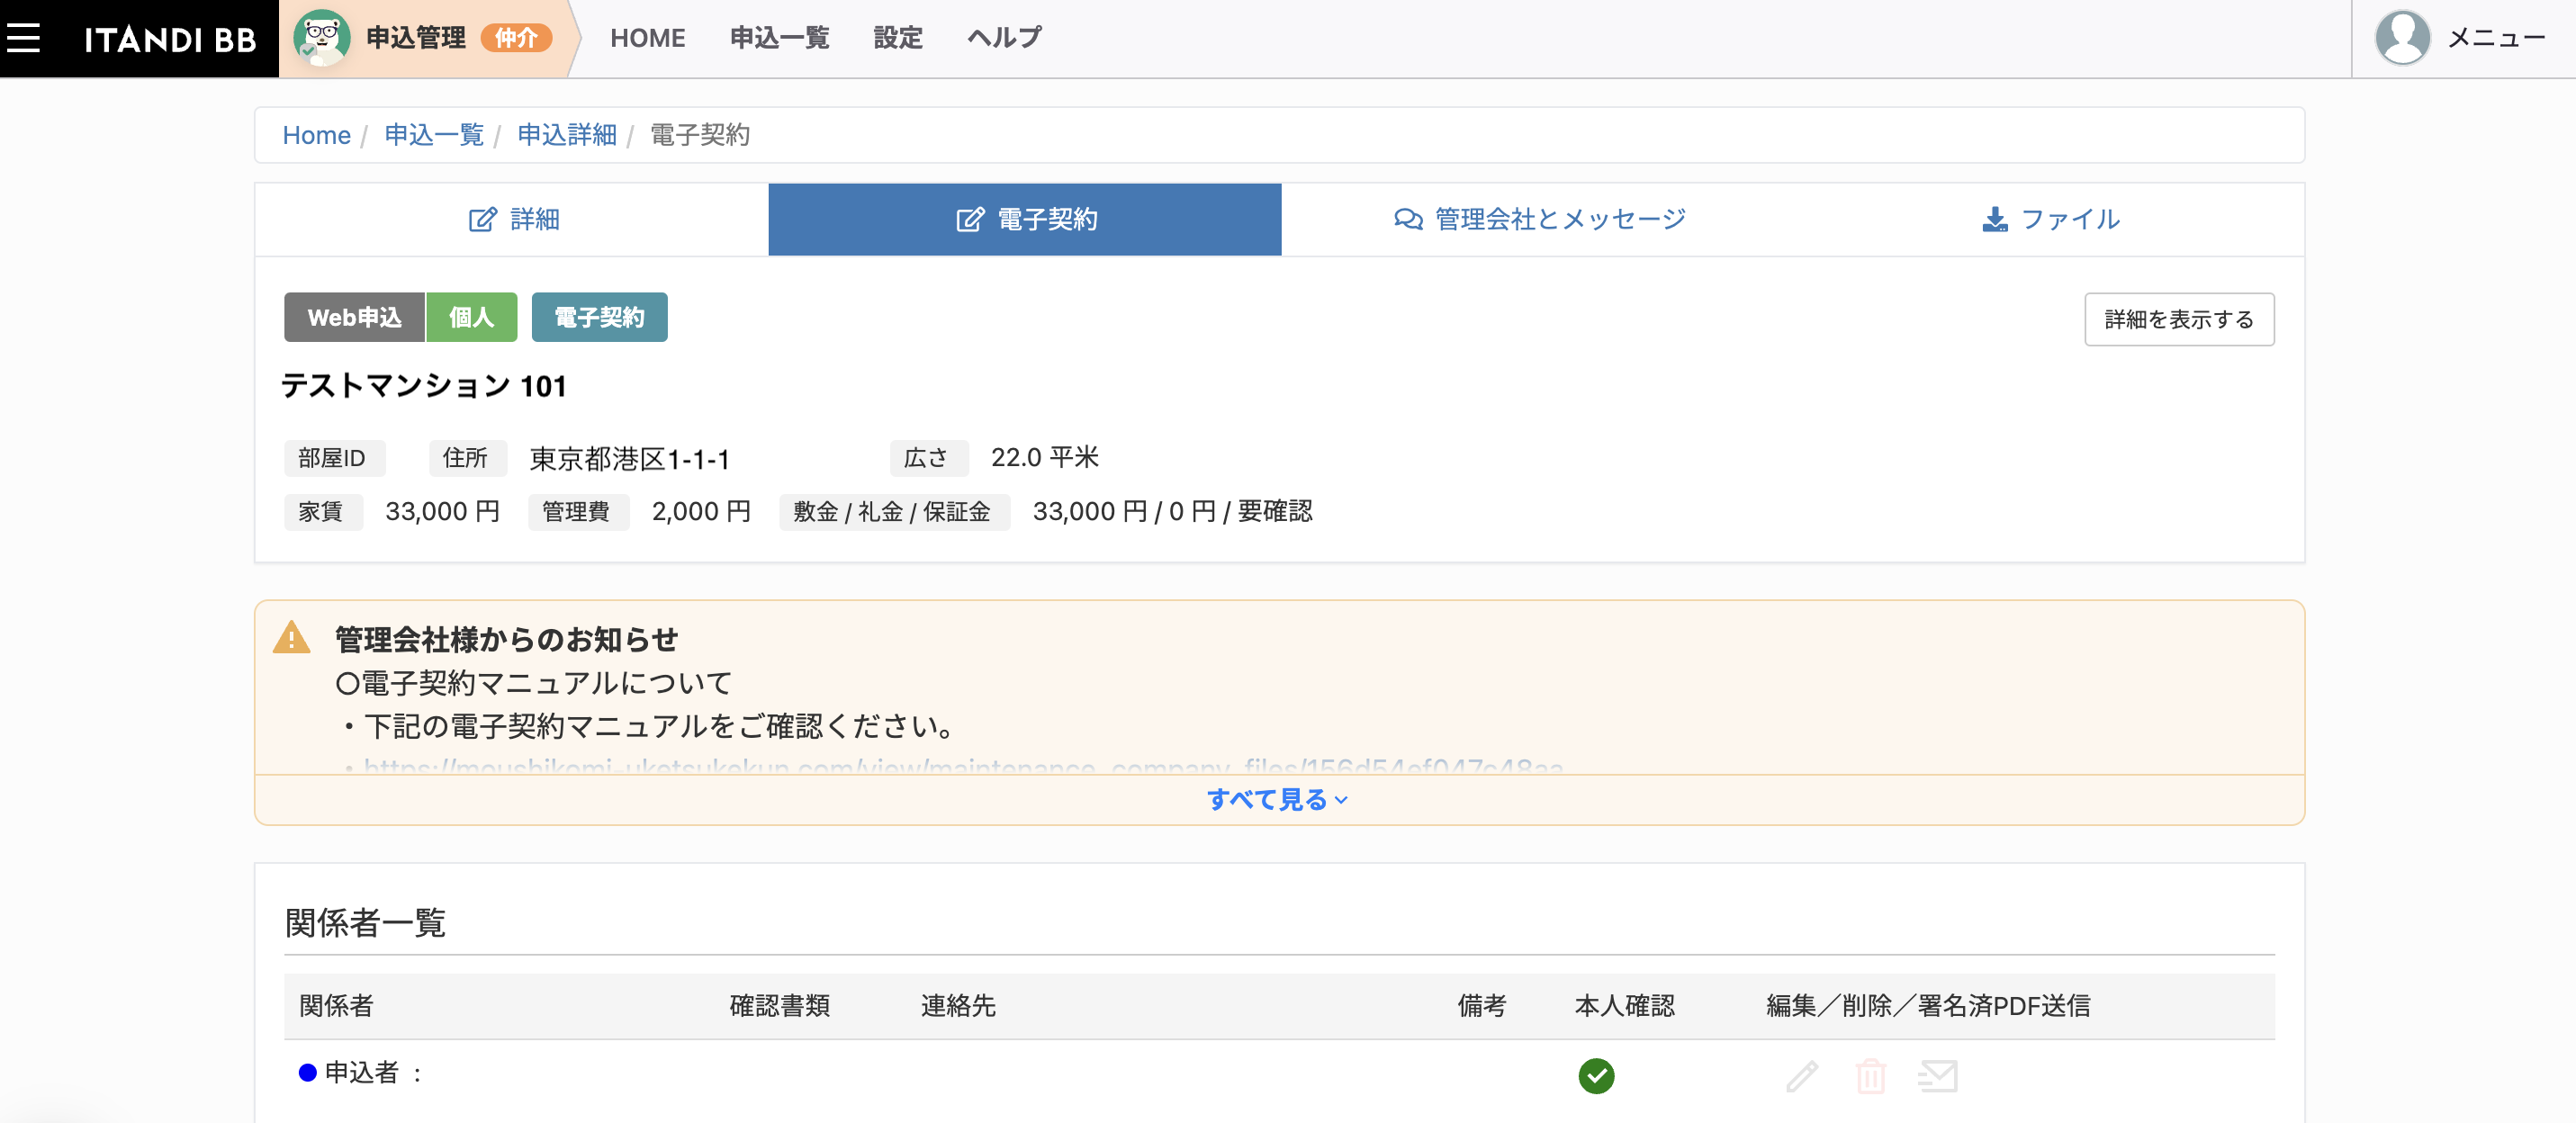Click the address 東京都港区1-1-1
The image size is (2576, 1123).
629,458
